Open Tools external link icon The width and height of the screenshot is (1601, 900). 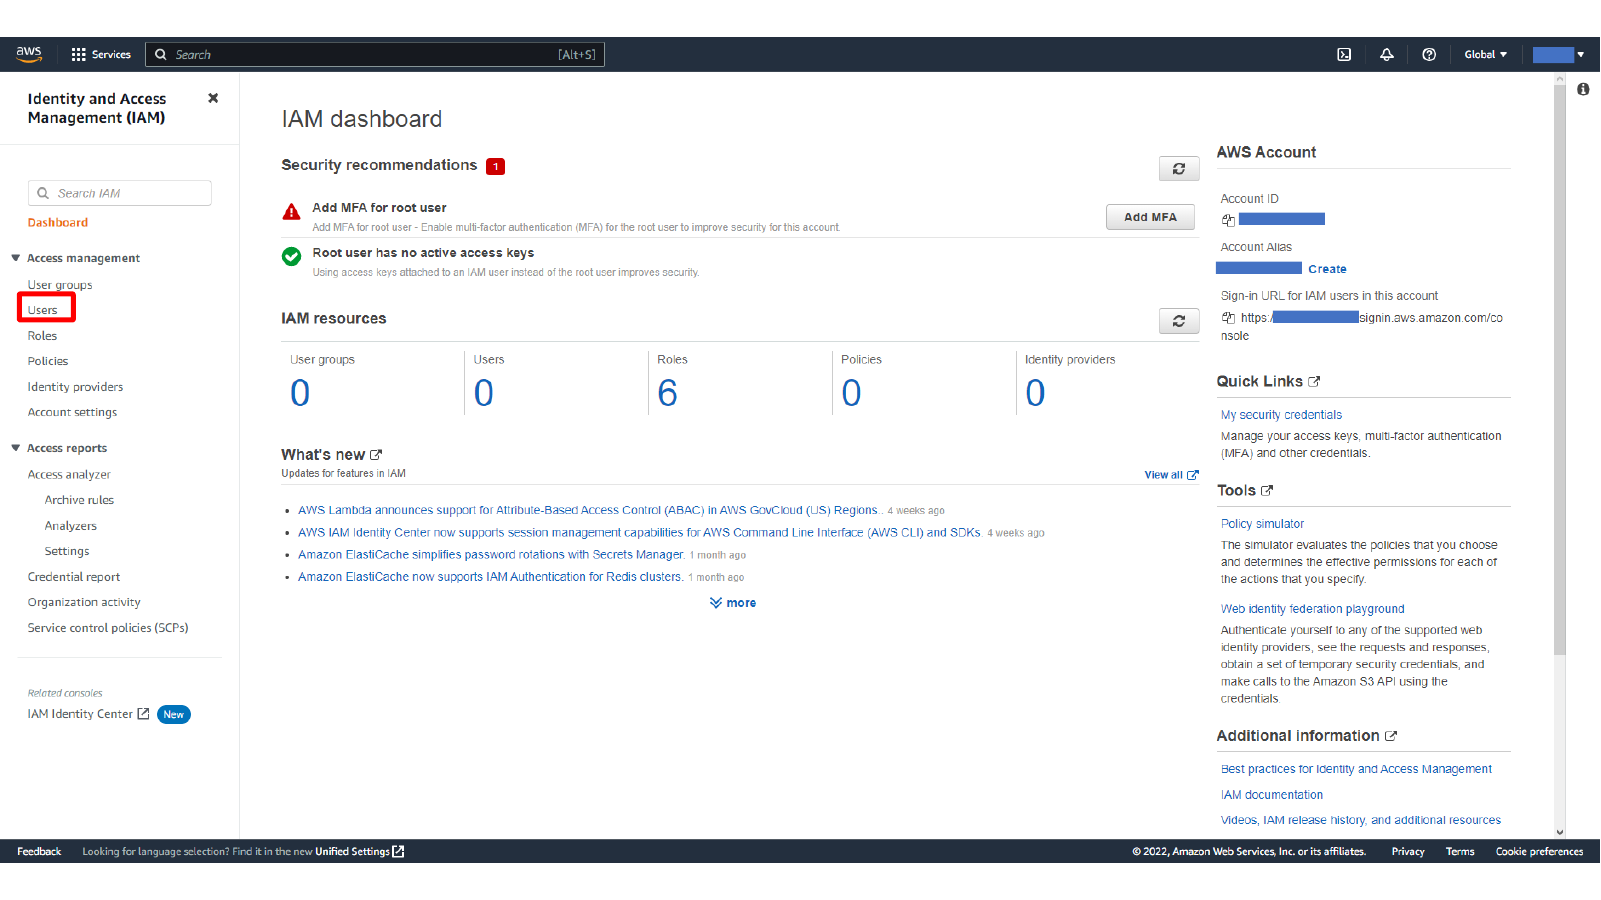coord(1267,490)
